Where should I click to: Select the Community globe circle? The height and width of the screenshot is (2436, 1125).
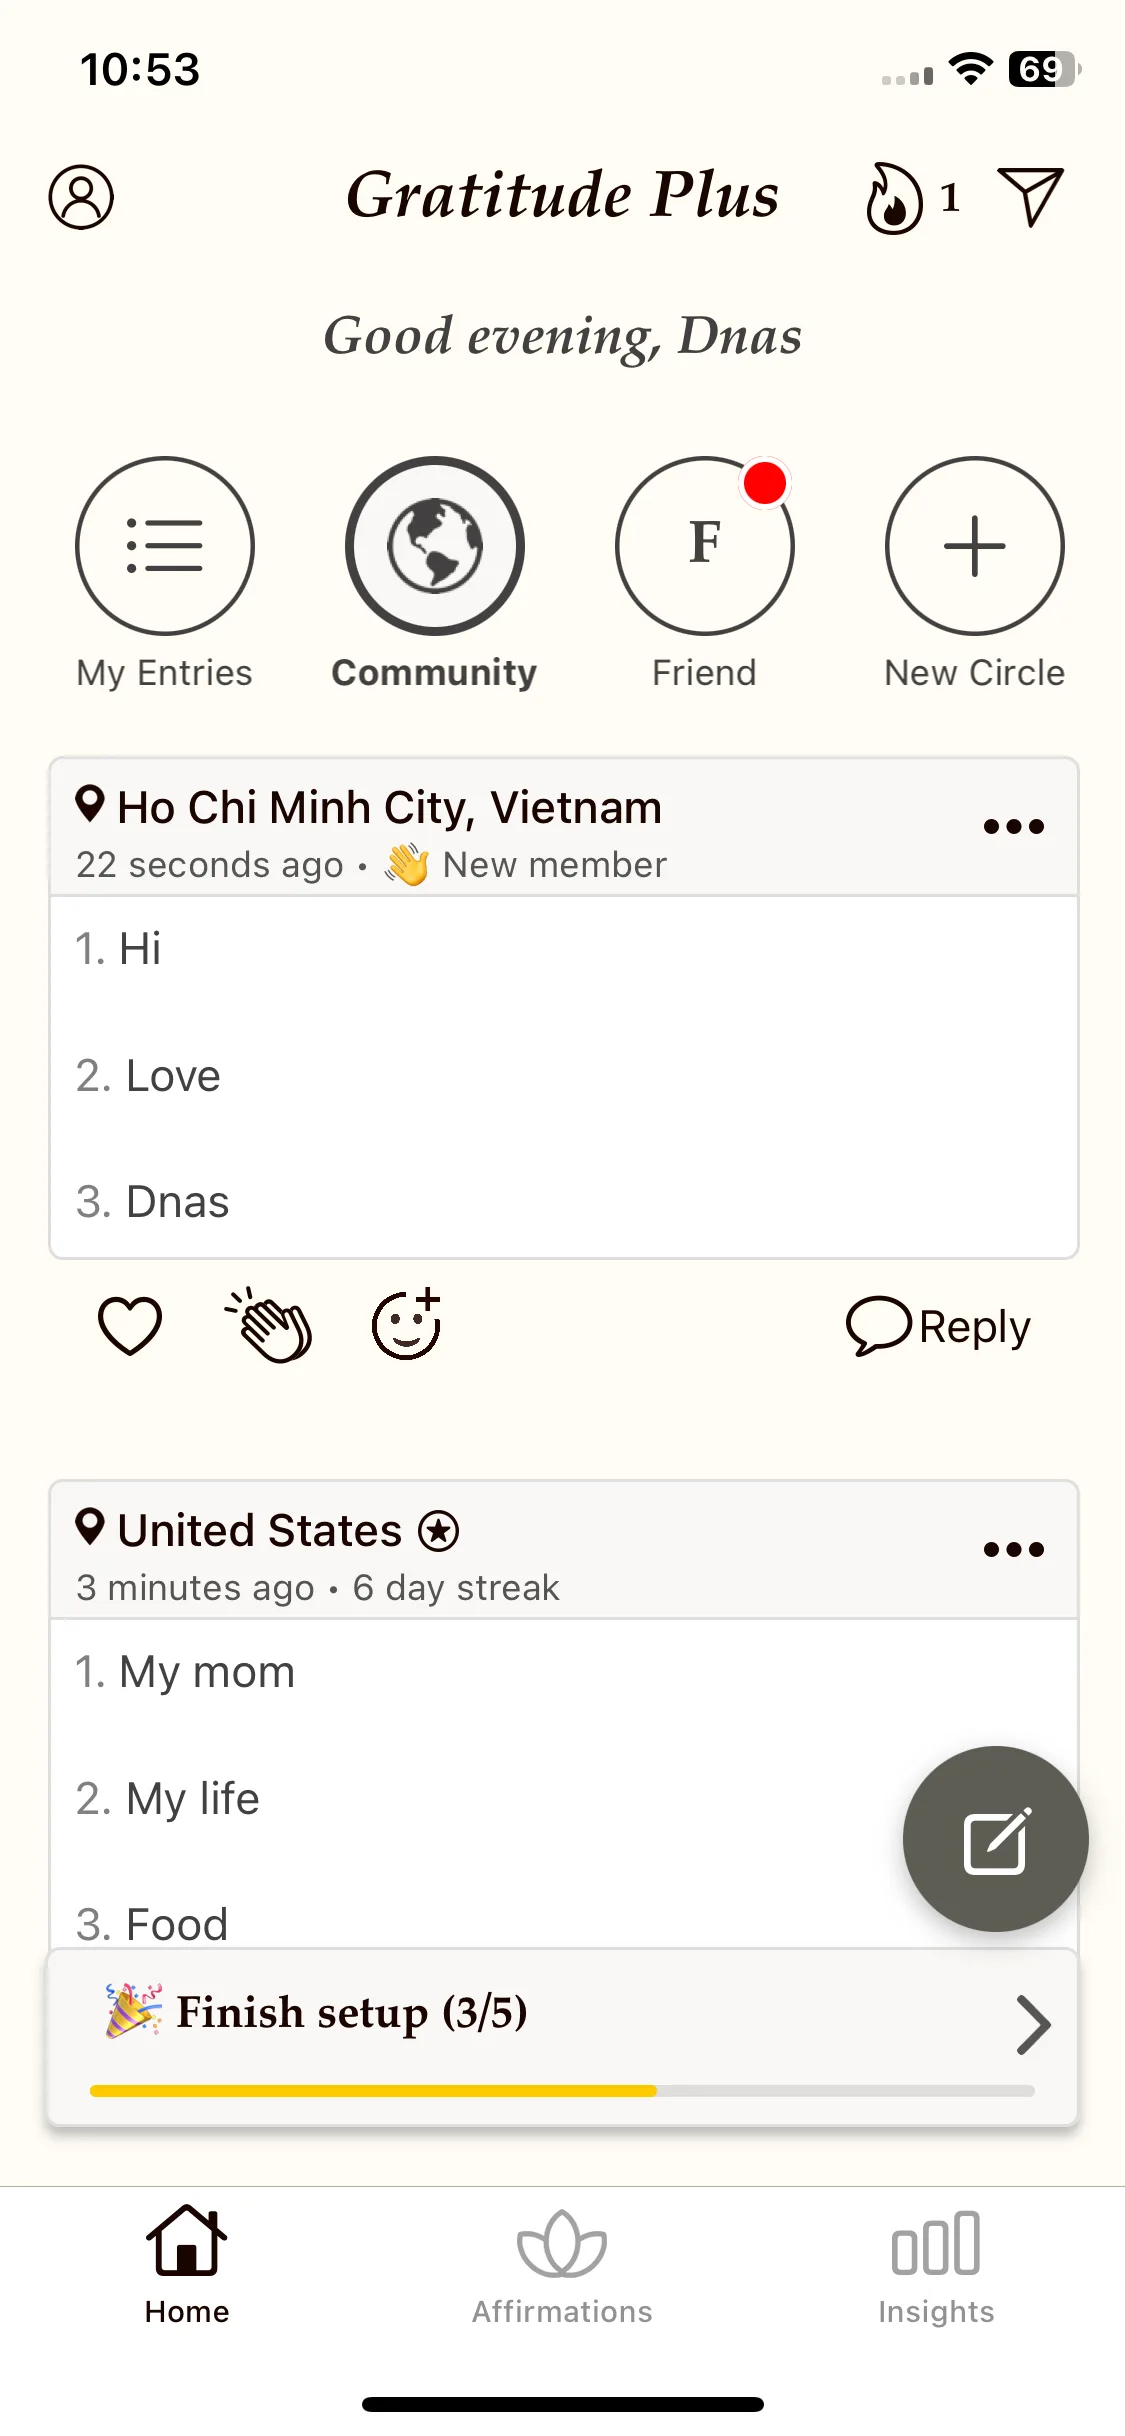pos(435,546)
